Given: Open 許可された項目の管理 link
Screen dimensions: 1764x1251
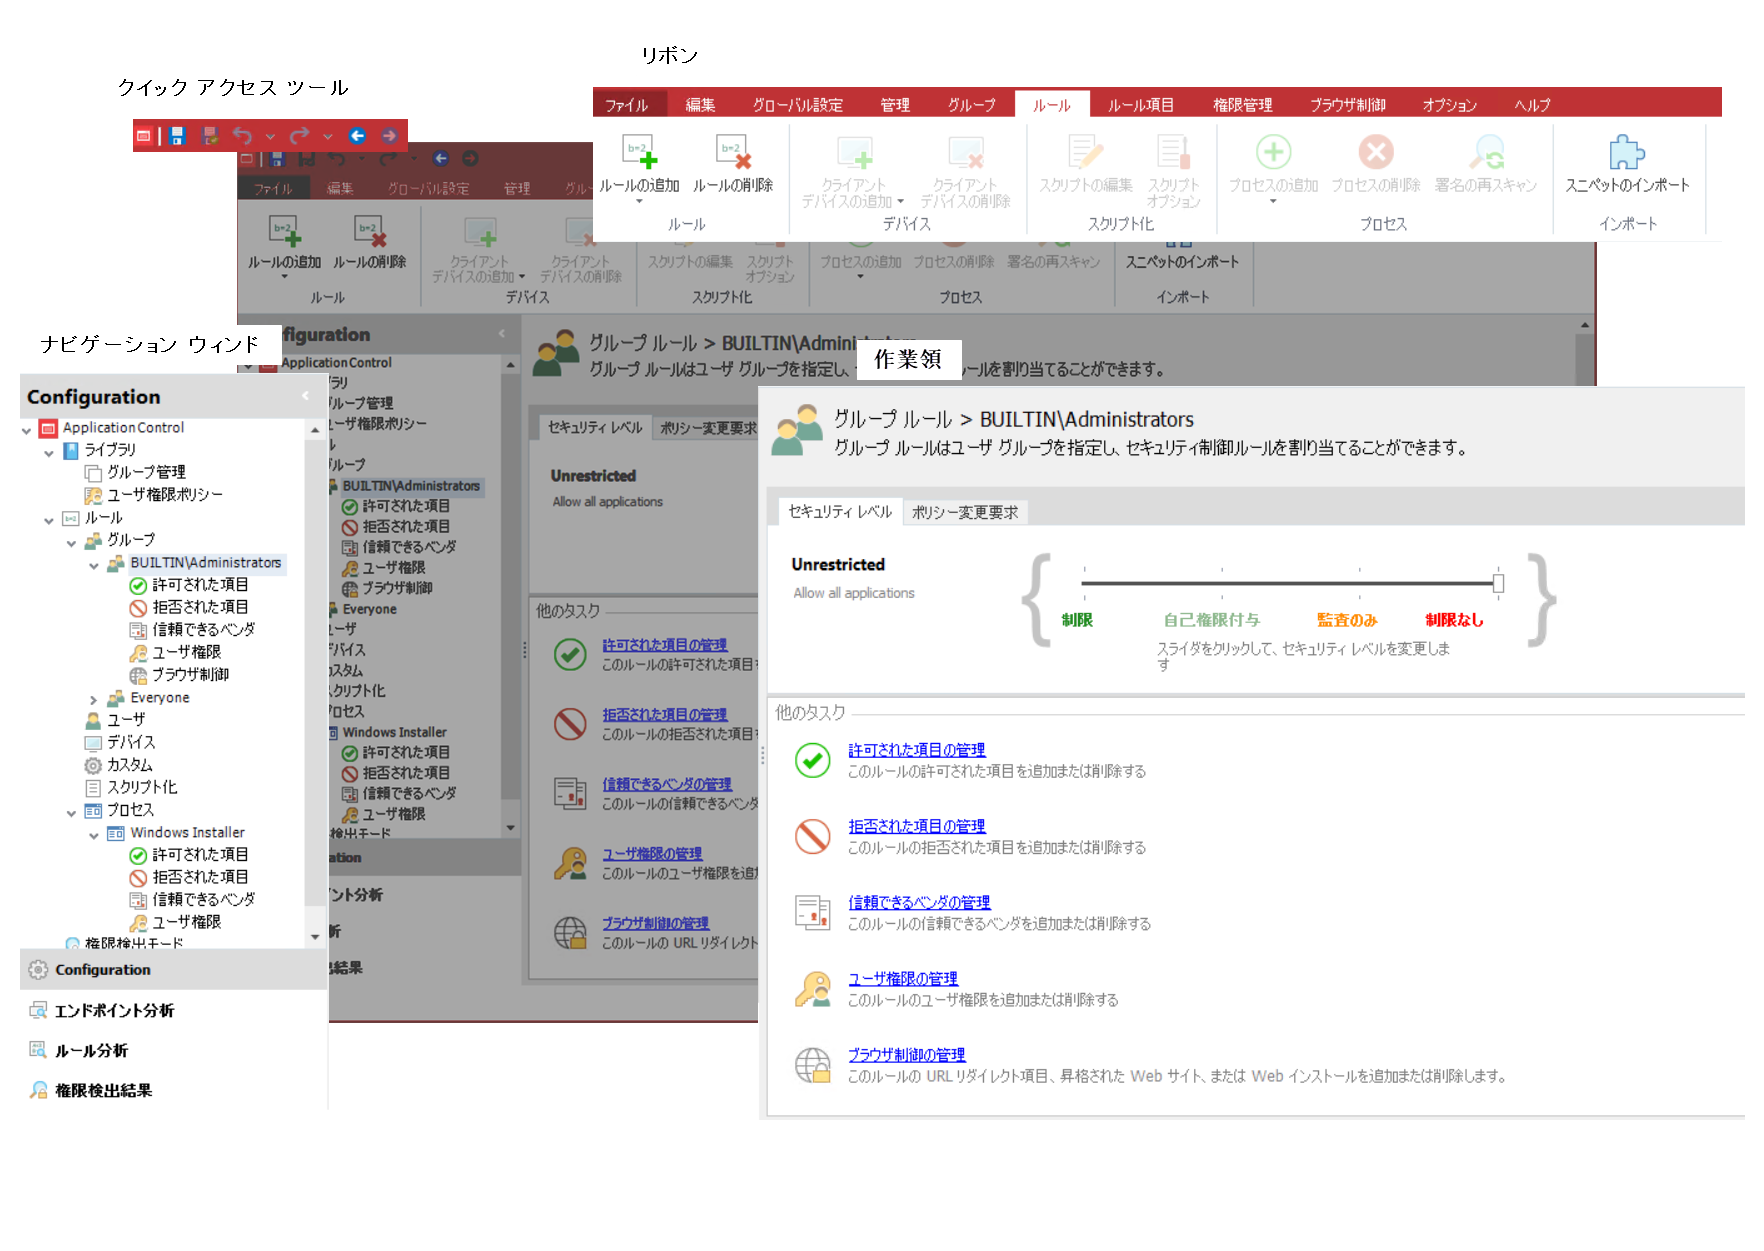Looking at the screenshot, I should point(917,750).
